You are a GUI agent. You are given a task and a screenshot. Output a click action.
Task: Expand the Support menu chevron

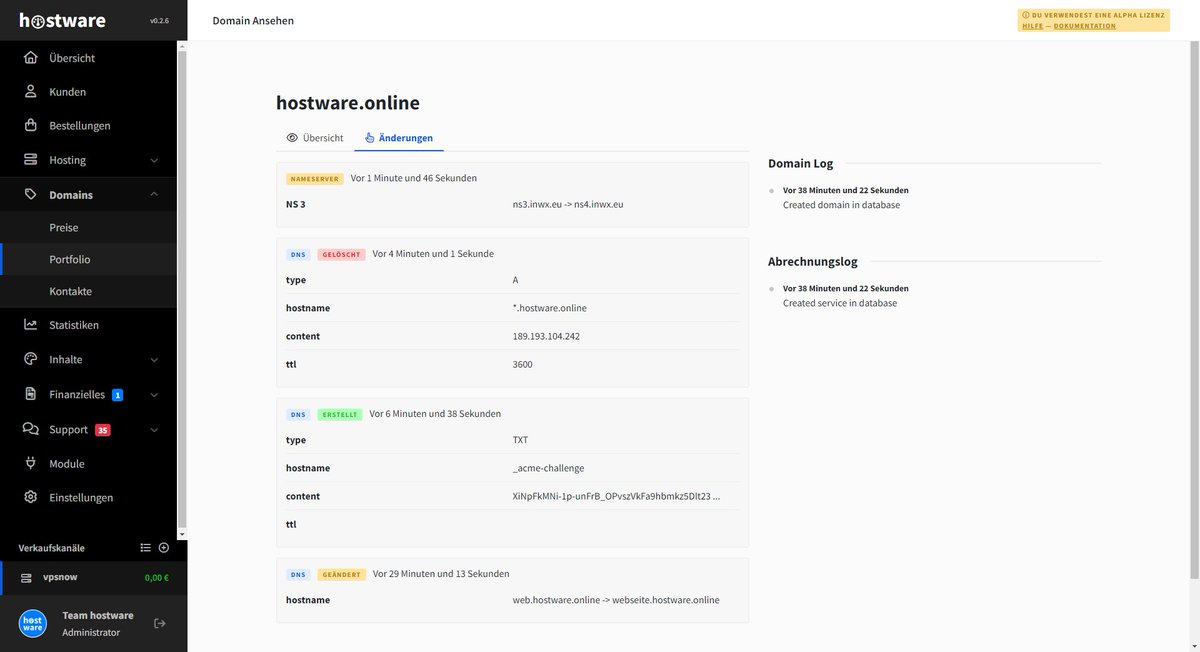pyautogui.click(x=154, y=430)
